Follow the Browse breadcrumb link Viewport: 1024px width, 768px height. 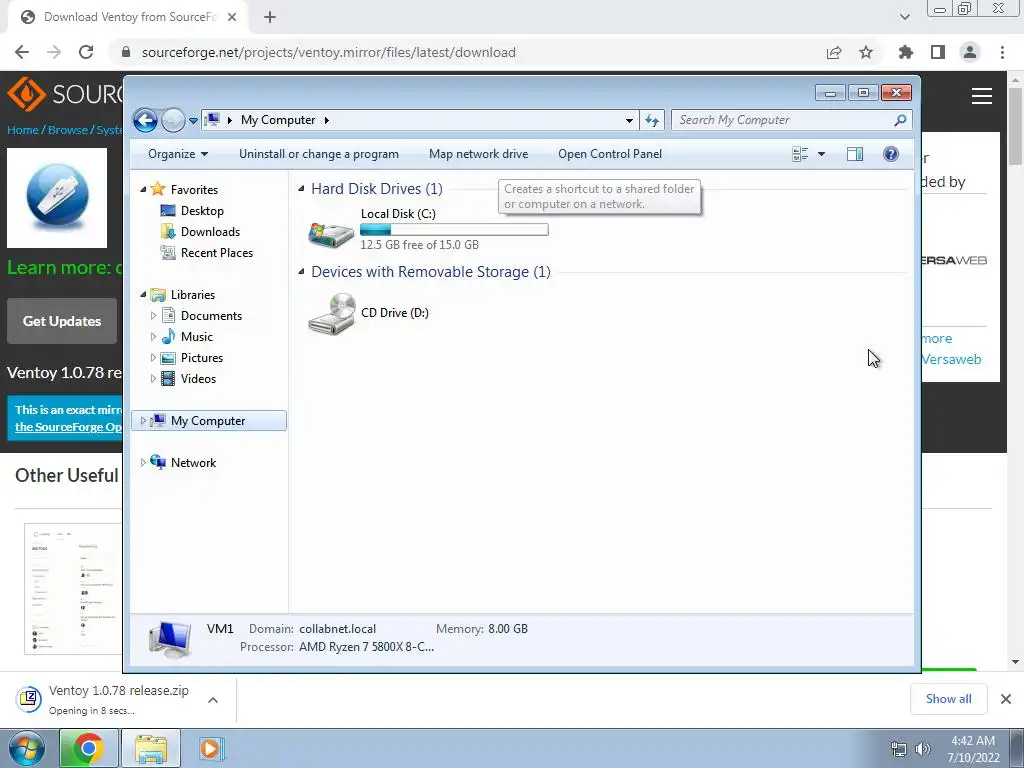67,130
